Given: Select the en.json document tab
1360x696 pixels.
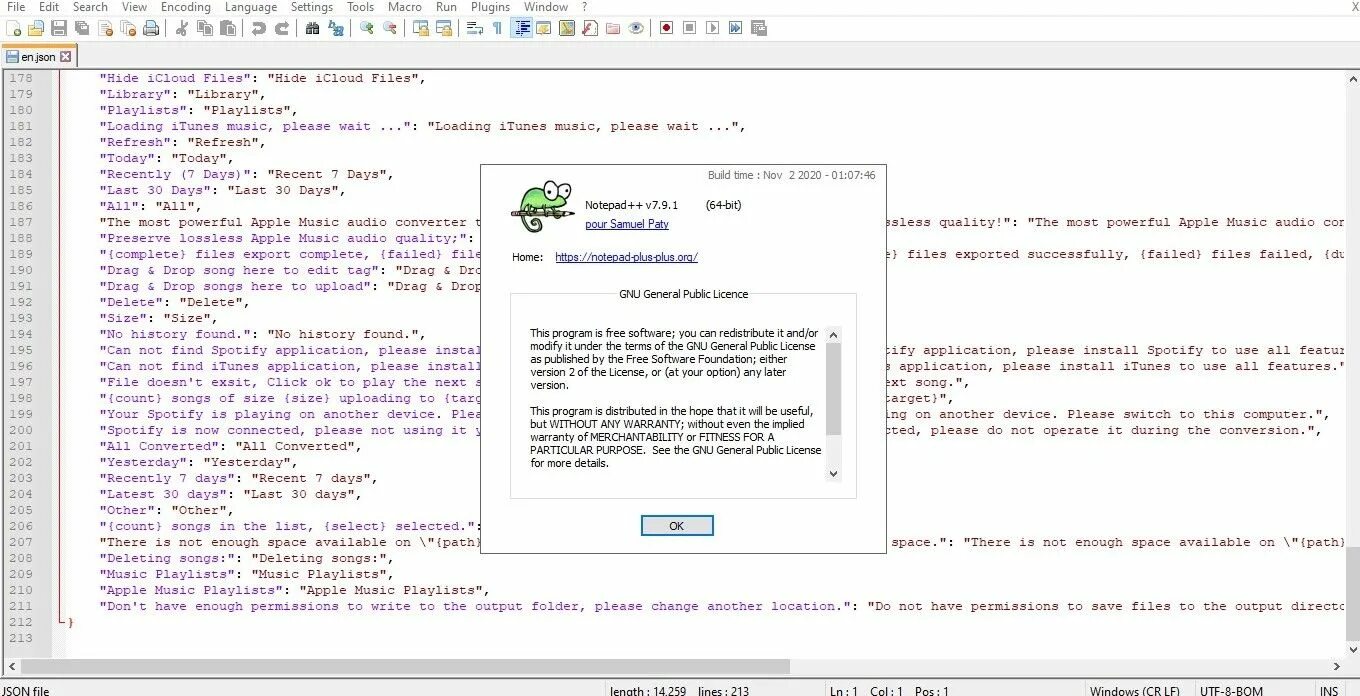Looking at the screenshot, I should (x=39, y=57).
